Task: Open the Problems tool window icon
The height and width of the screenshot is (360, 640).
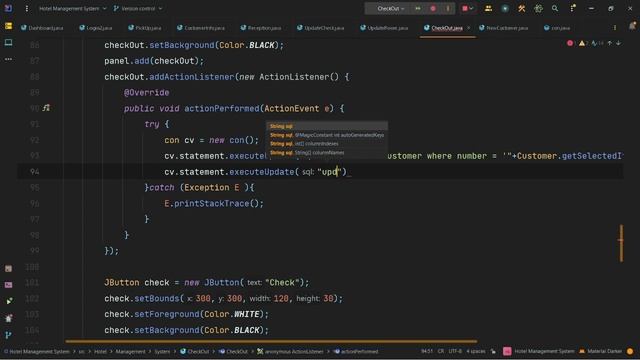Action: click(9, 318)
